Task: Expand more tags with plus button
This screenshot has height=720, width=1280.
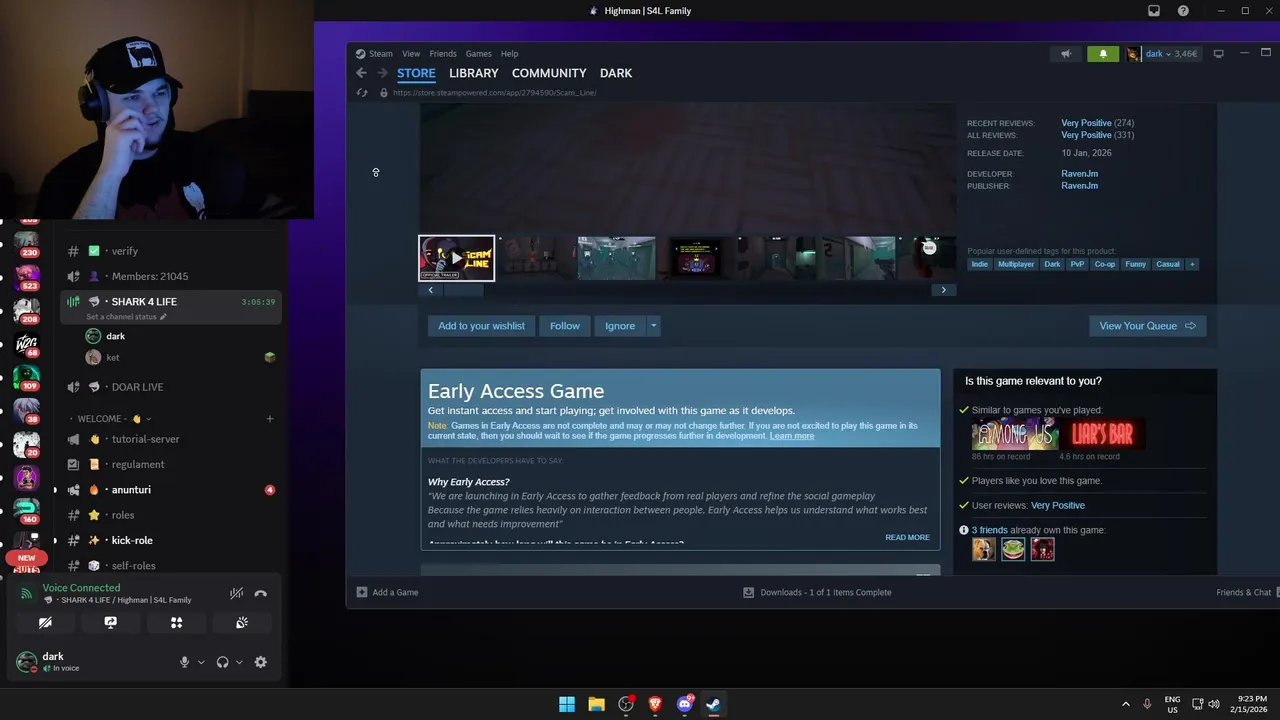Action: (1191, 264)
